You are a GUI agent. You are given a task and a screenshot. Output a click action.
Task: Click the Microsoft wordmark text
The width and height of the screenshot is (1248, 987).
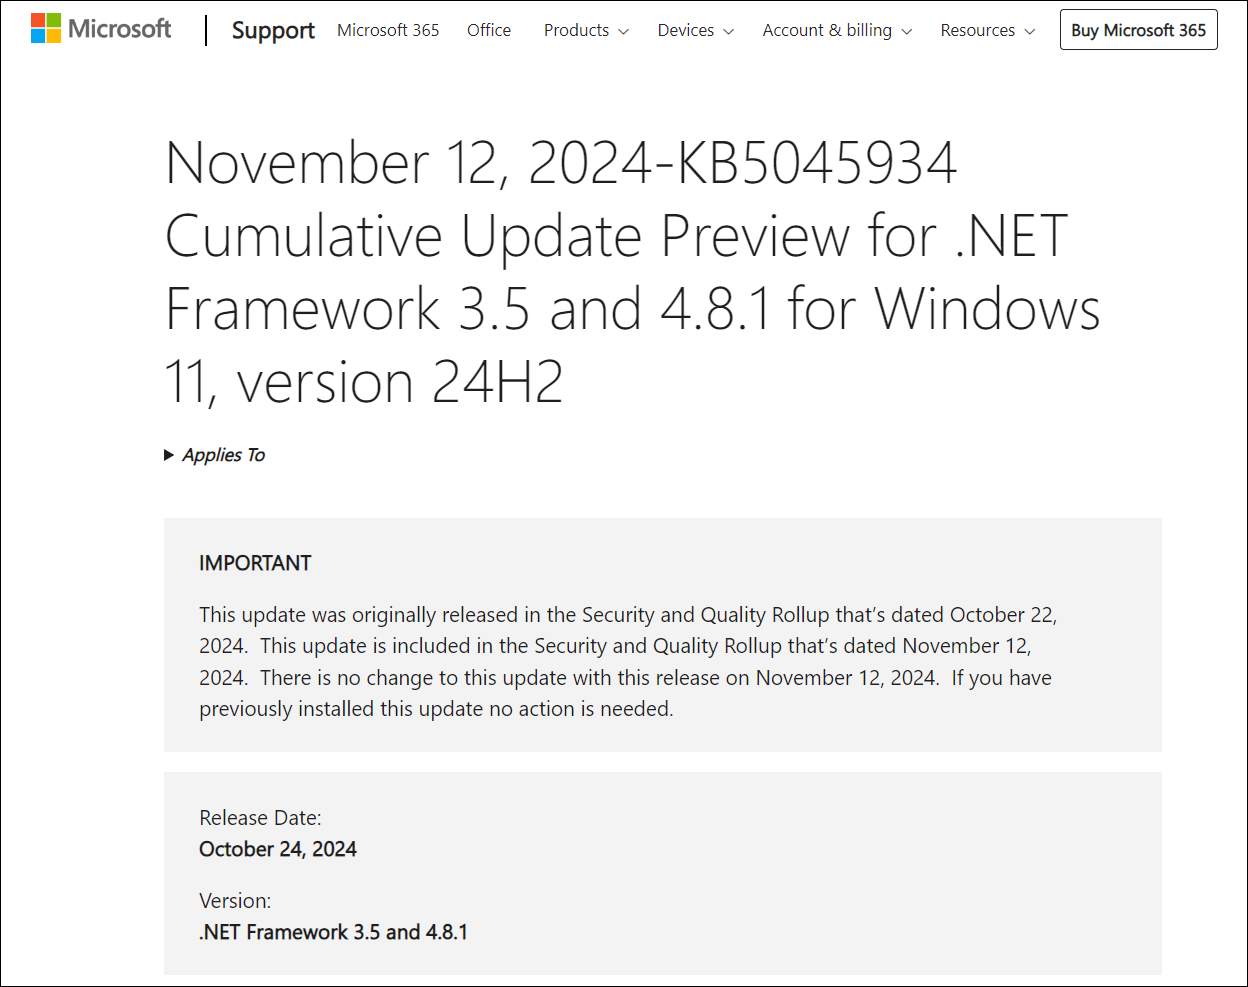click(x=120, y=29)
